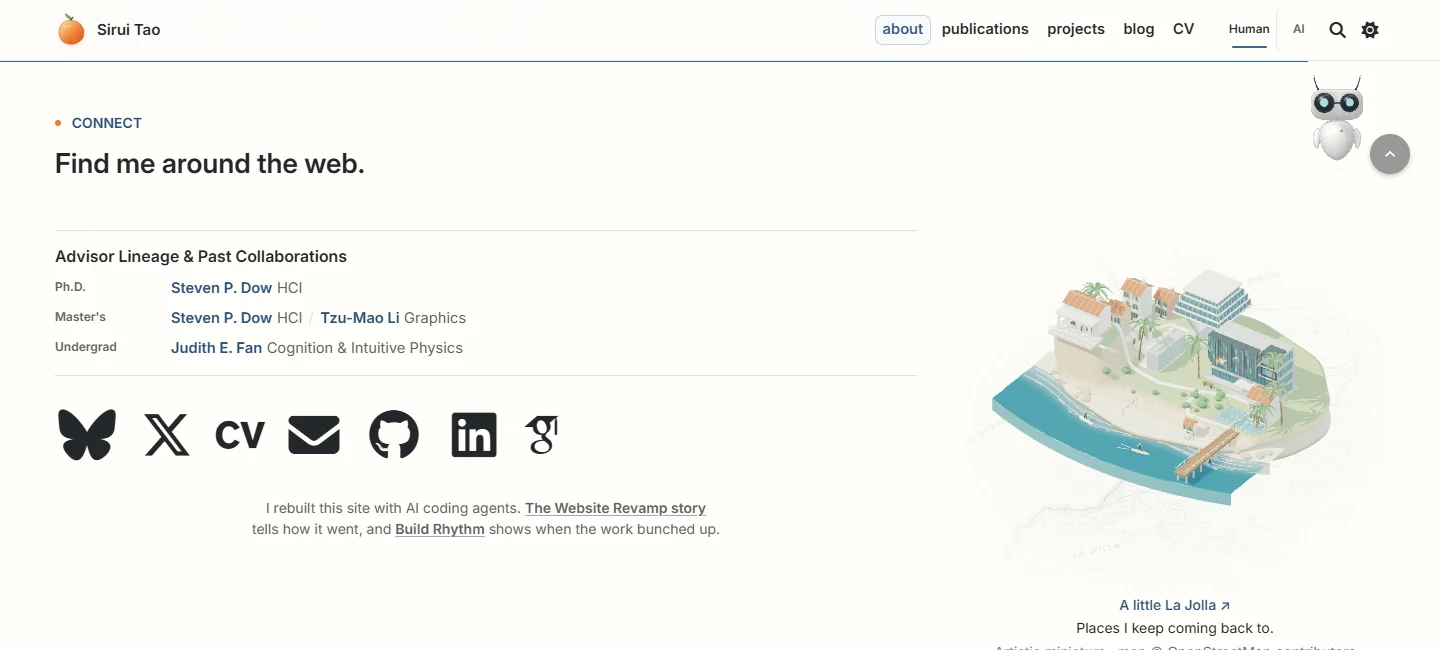Open the CV nav item
The image size is (1440, 650).
pyautogui.click(x=1184, y=29)
